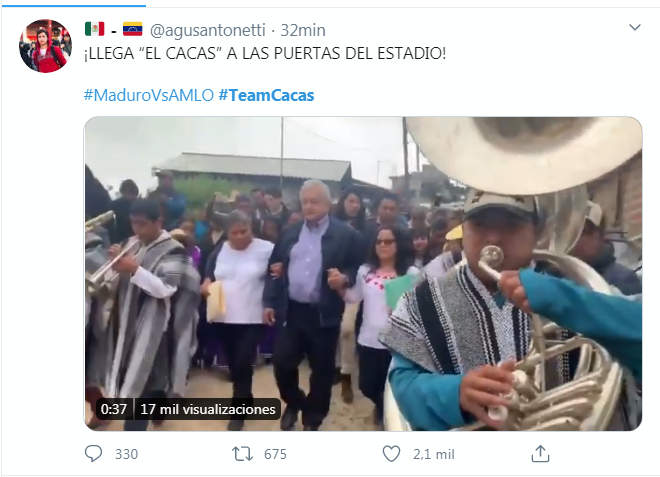
Task: Open the #TeamCacas hashtag
Action: click(x=266, y=95)
